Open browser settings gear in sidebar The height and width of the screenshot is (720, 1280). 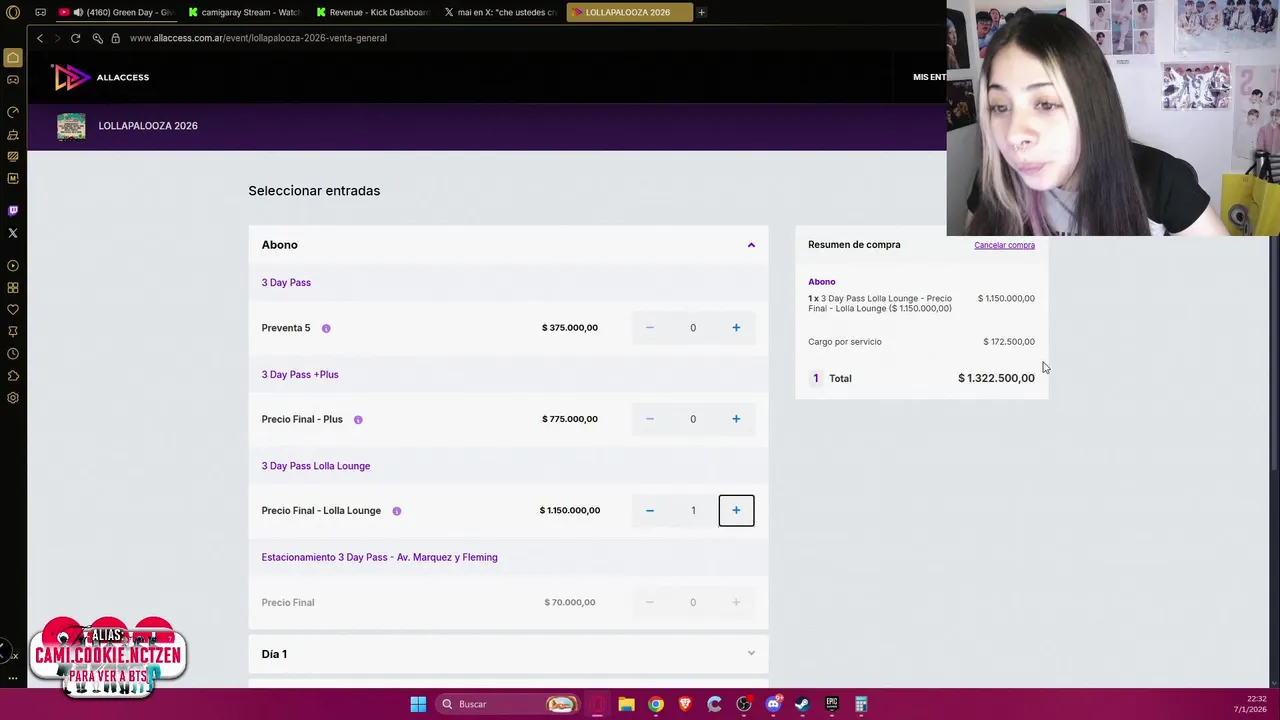point(13,398)
